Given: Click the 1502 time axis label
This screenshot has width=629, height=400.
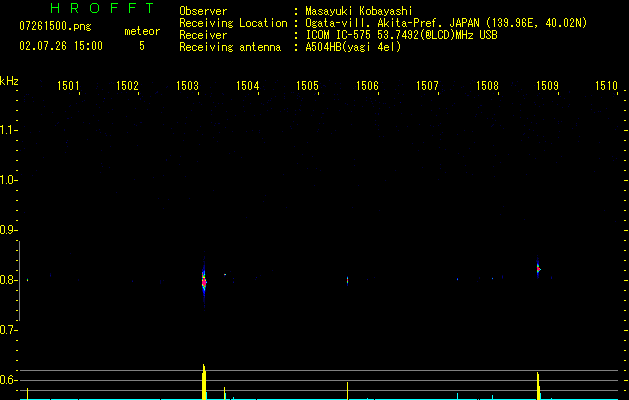Looking at the screenshot, I should 127,86.
